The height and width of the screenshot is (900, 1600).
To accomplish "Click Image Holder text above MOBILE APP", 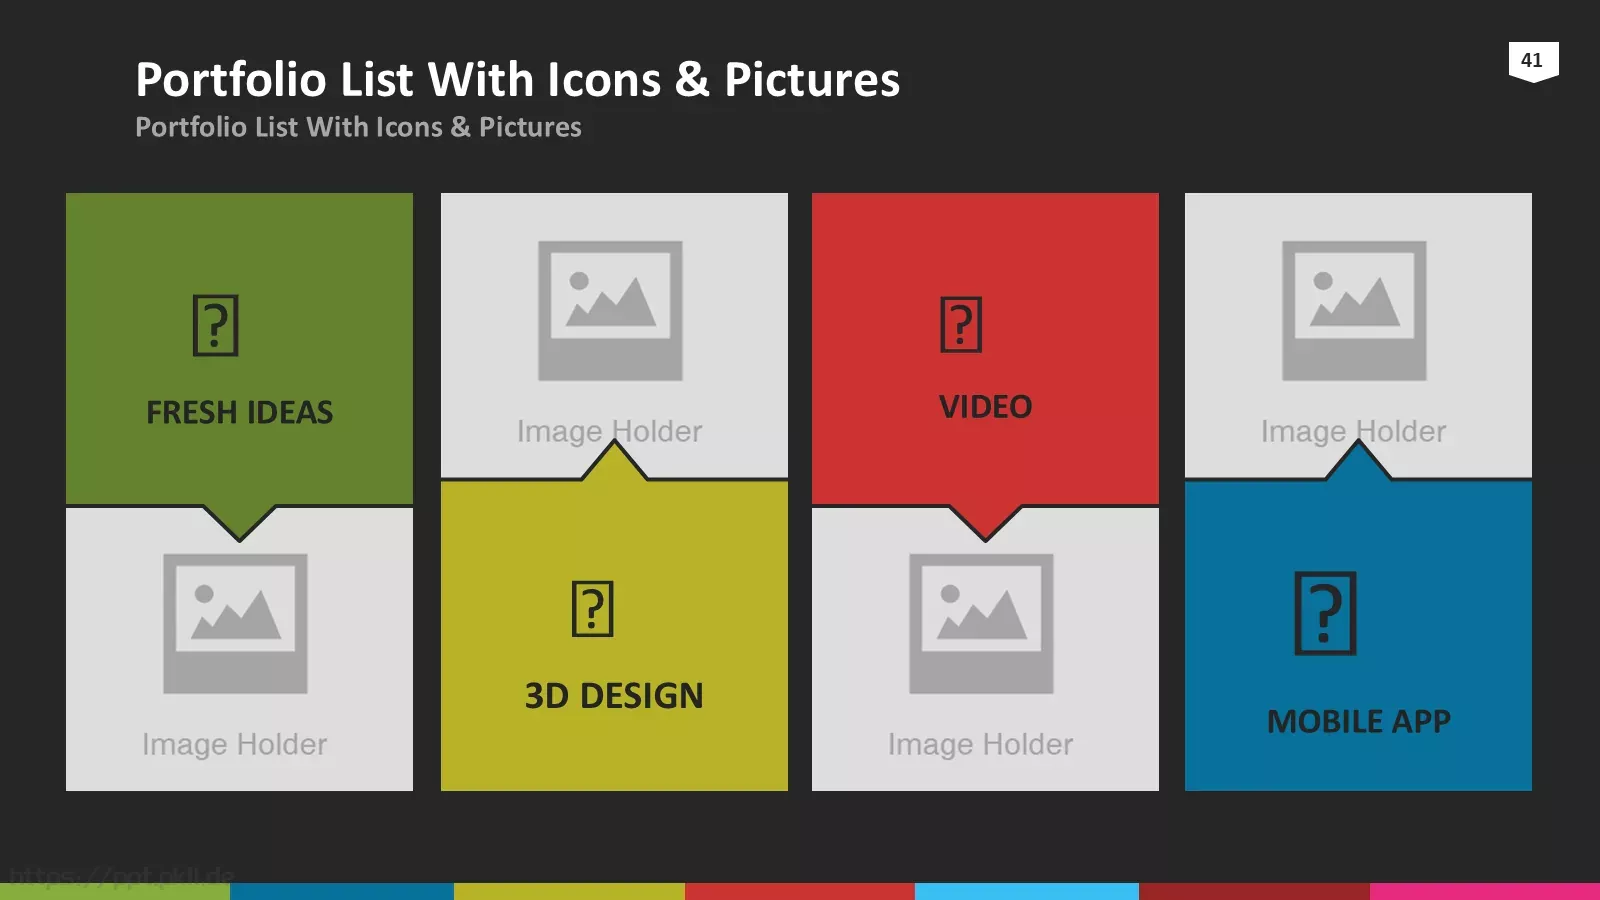I will click(1354, 431).
